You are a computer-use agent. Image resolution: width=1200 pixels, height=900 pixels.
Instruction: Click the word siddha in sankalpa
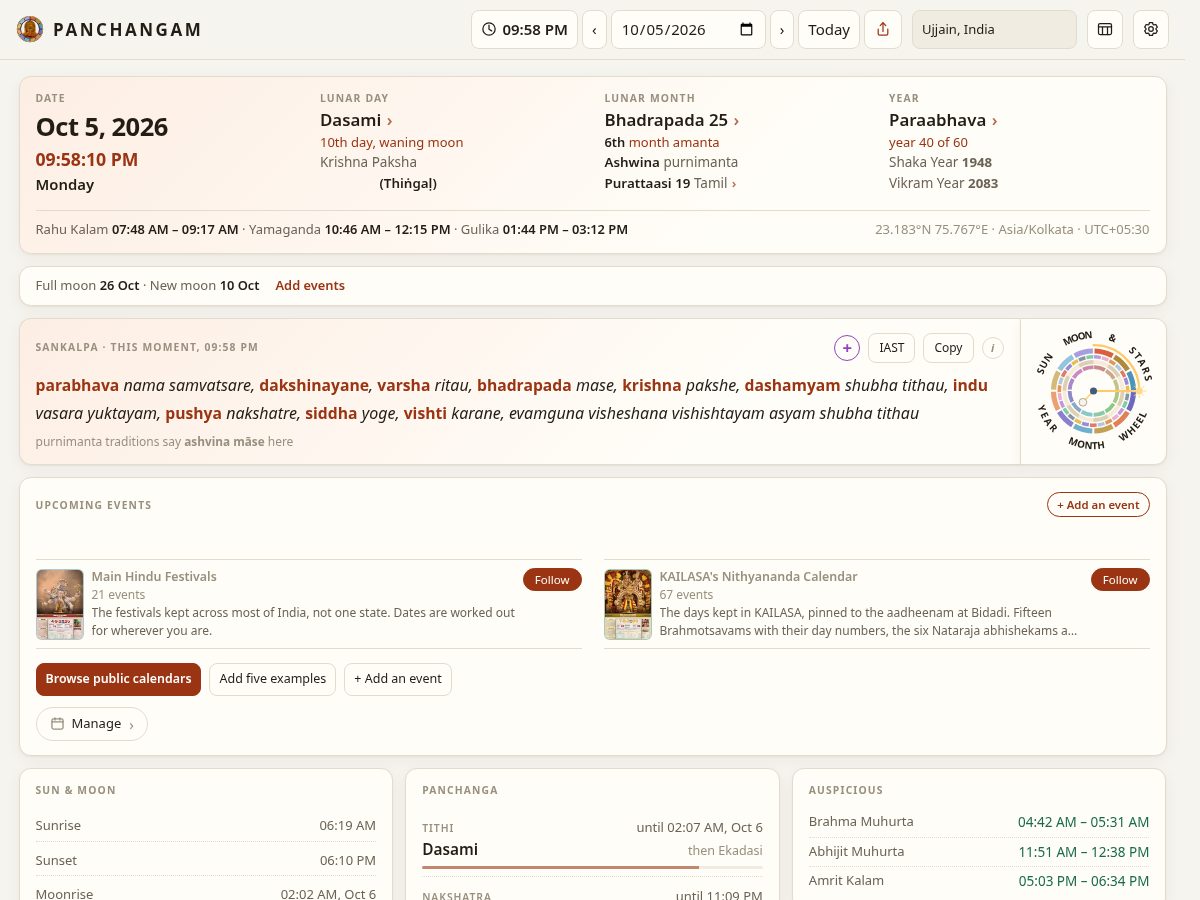(x=331, y=413)
